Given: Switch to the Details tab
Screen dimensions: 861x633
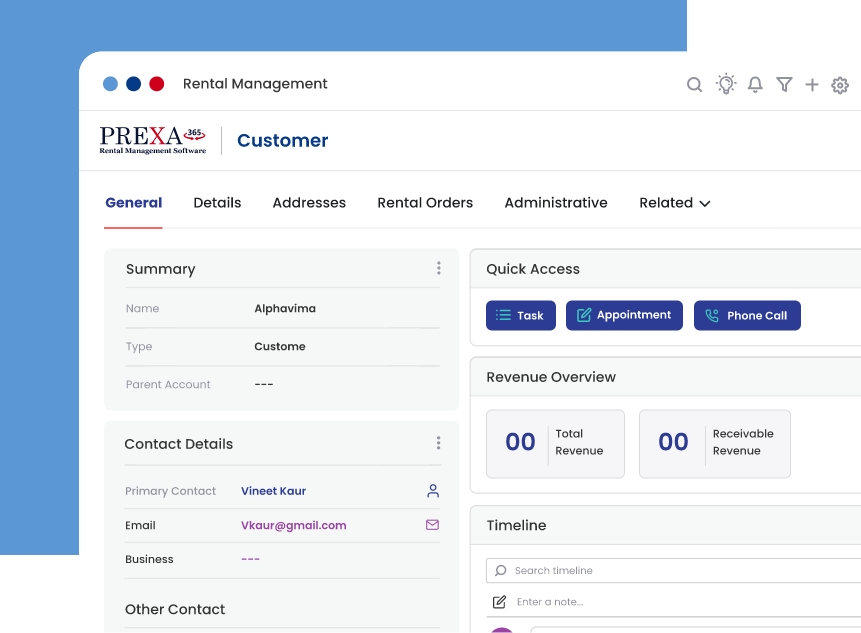Looking at the screenshot, I should click(x=217, y=203).
